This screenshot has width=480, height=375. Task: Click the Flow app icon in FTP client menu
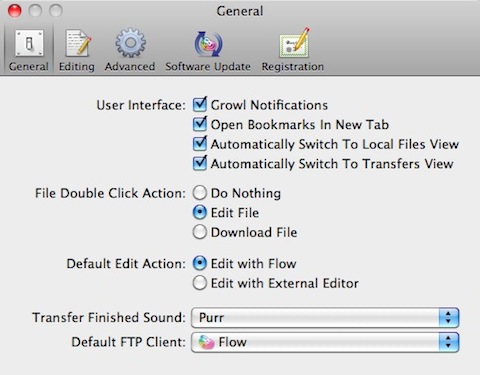[206, 342]
